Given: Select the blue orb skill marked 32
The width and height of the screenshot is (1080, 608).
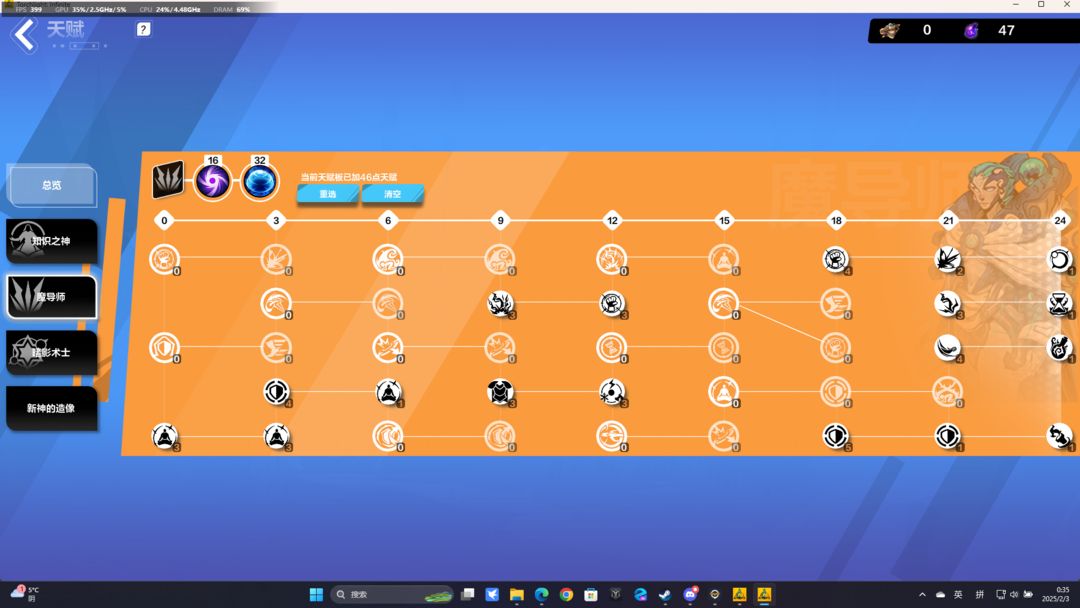Looking at the screenshot, I should coord(260,182).
